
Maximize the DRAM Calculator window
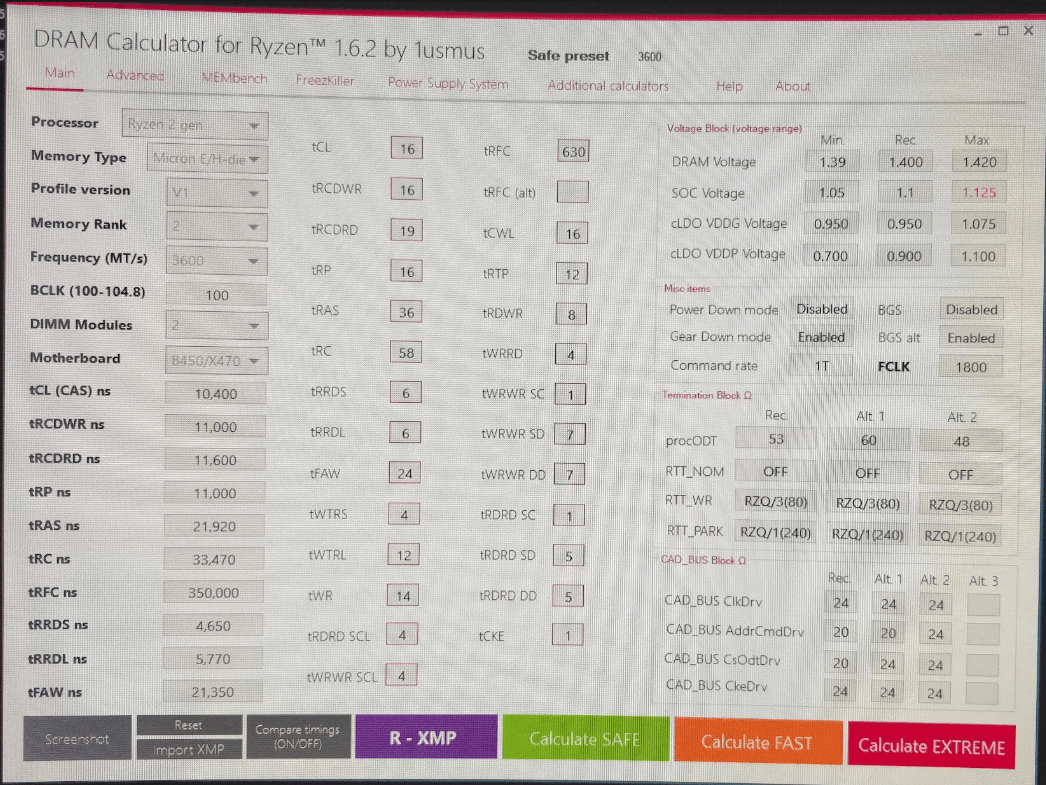[x=1003, y=31]
